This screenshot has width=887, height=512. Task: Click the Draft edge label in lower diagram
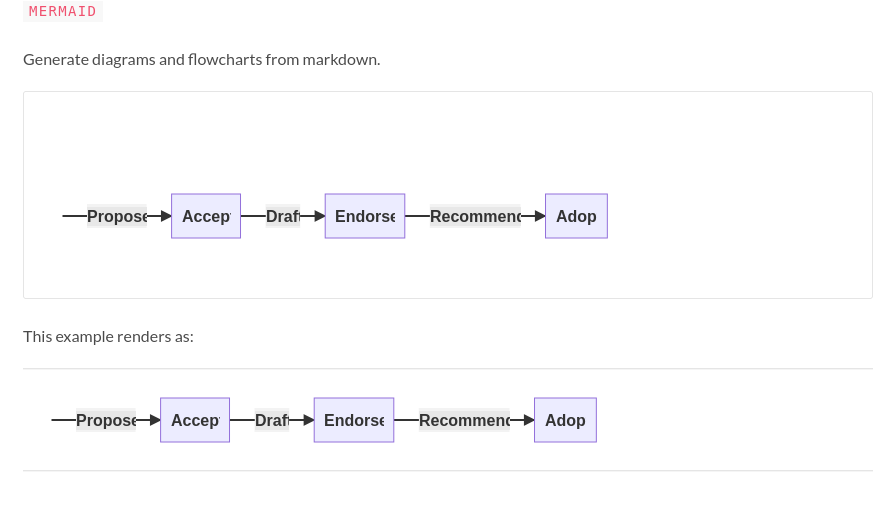(272, 420)
